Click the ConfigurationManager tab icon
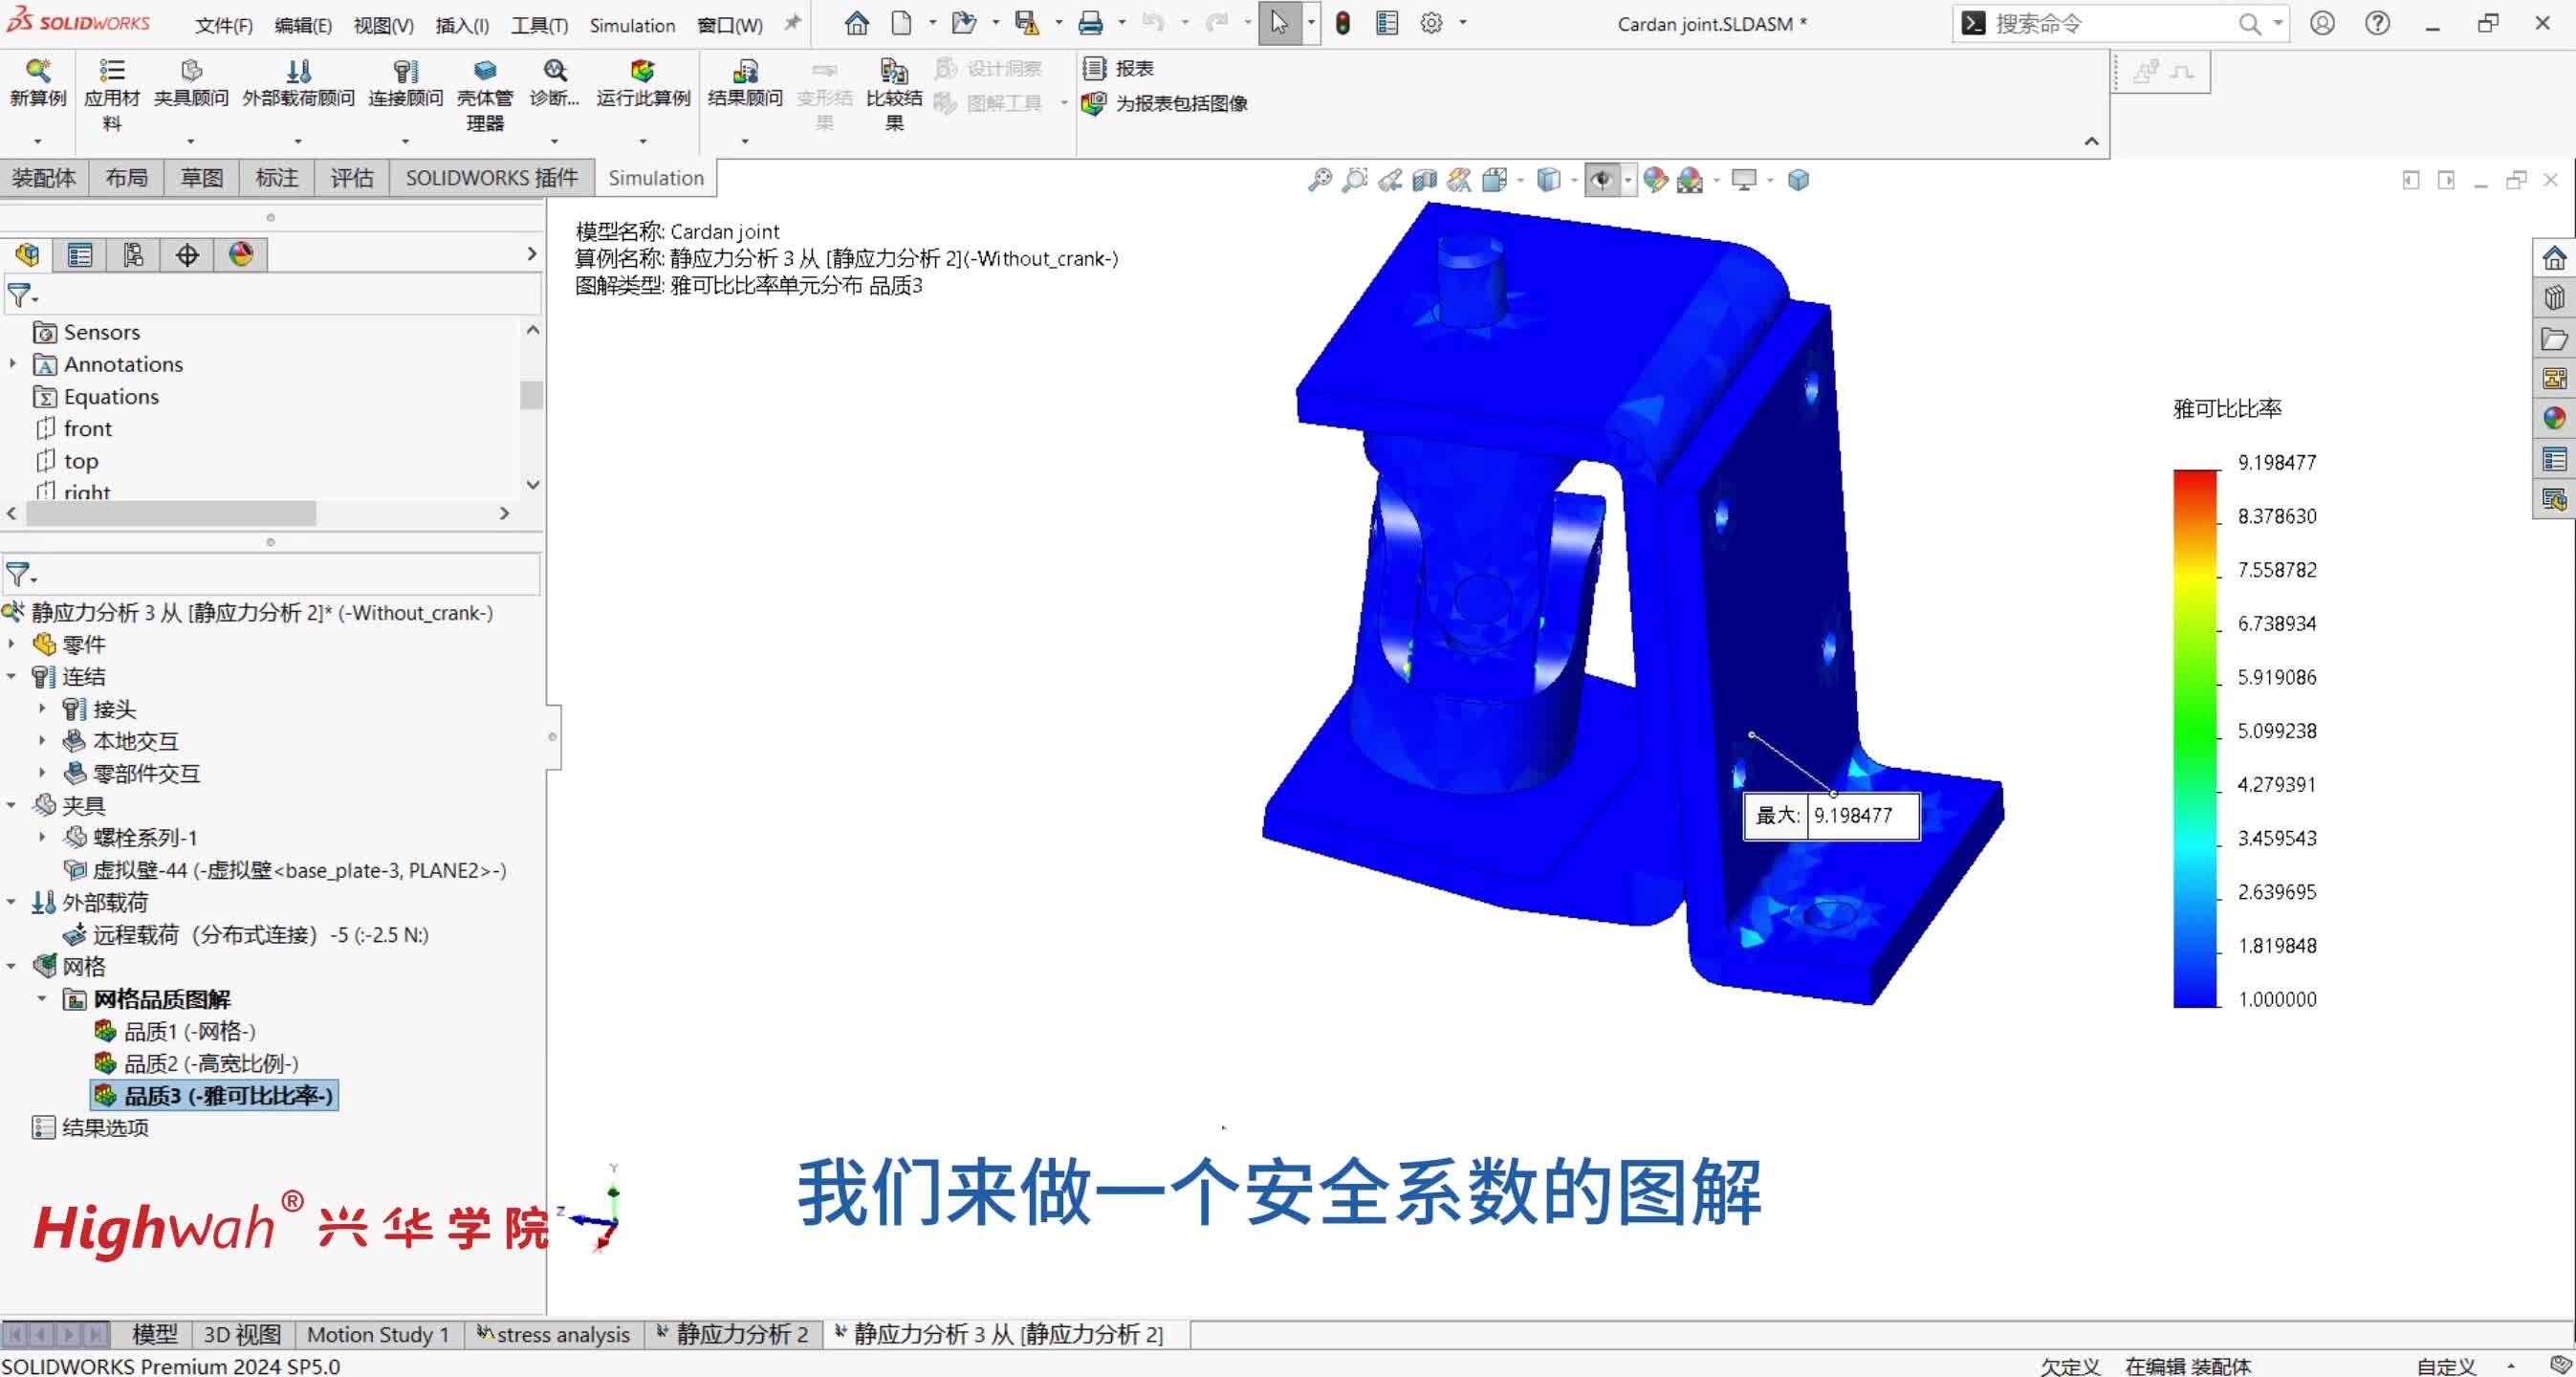This screenshot has height=1377, width=2576. (133, 255)
